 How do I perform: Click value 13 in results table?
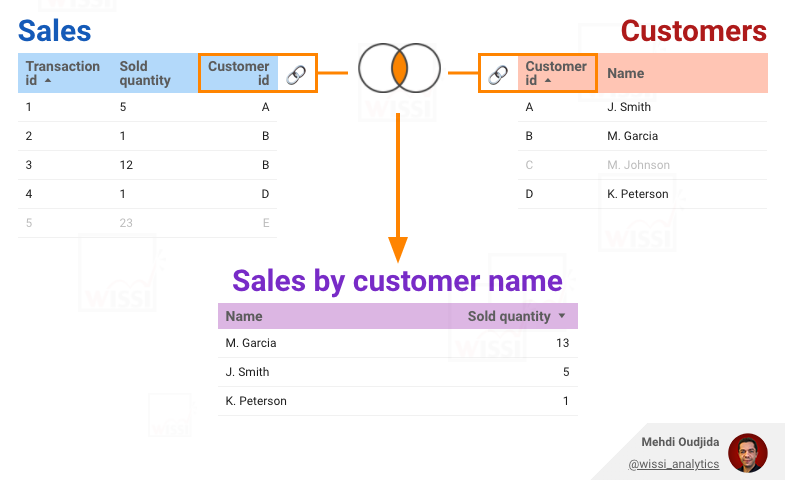[562, 343]
